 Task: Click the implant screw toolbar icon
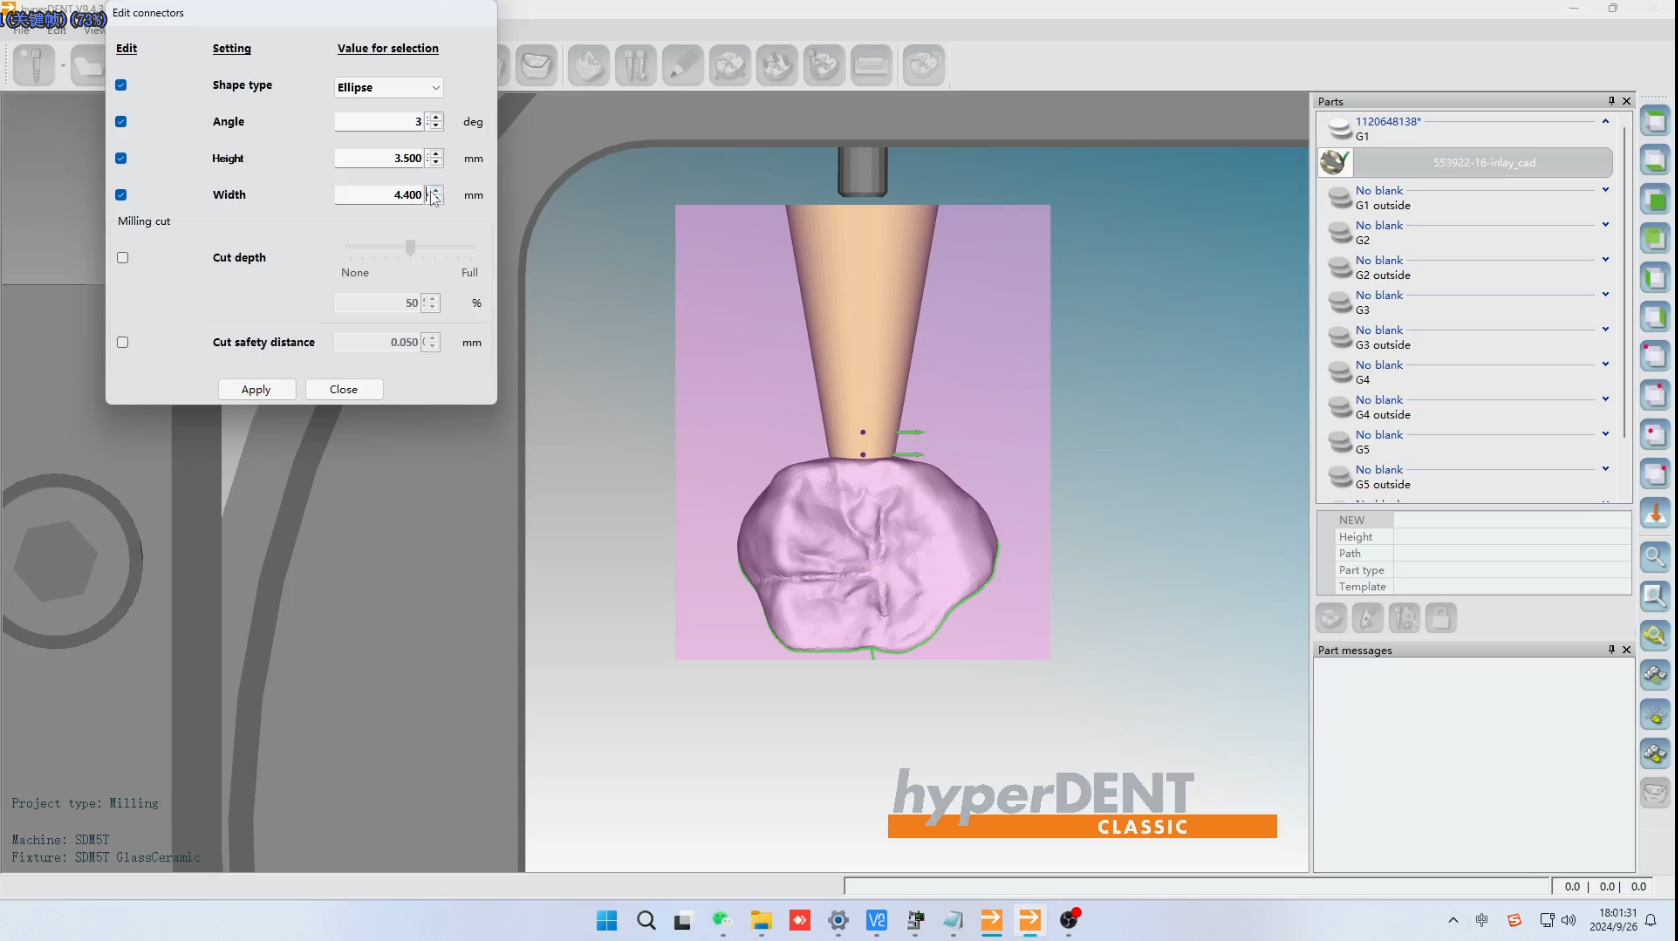click(34, 66)
